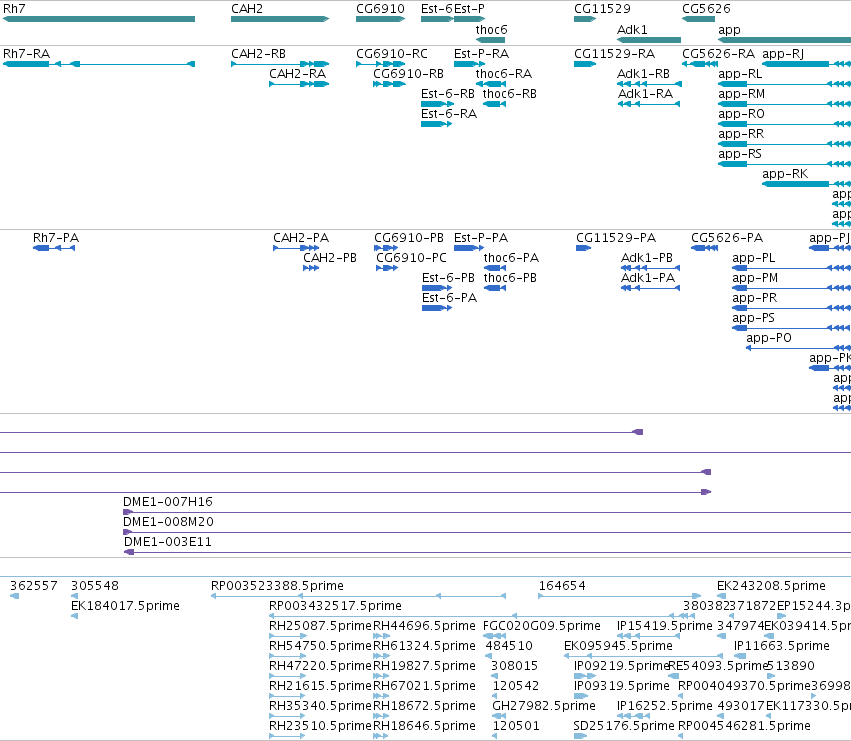Select the EK095945.5prime label
The image size is (851, 741).
[x=618, y=647]
